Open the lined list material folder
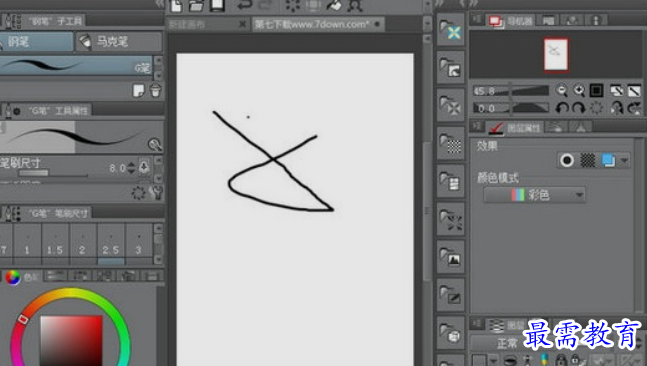The image size is (647, 366). (x=451, y=181)
